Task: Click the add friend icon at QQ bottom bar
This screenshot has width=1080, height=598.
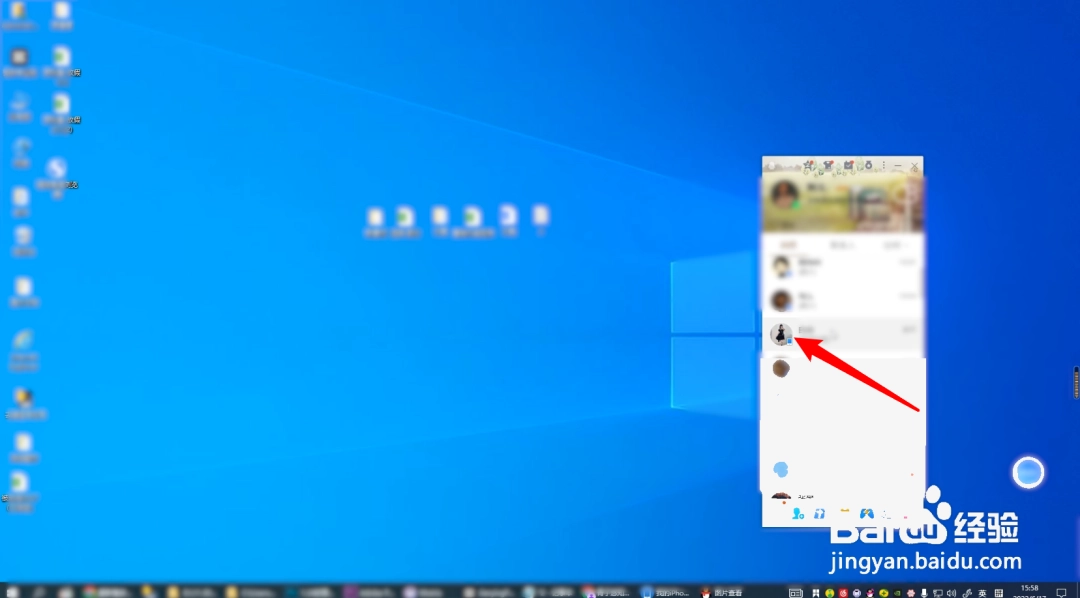Action: click(798, 513)
